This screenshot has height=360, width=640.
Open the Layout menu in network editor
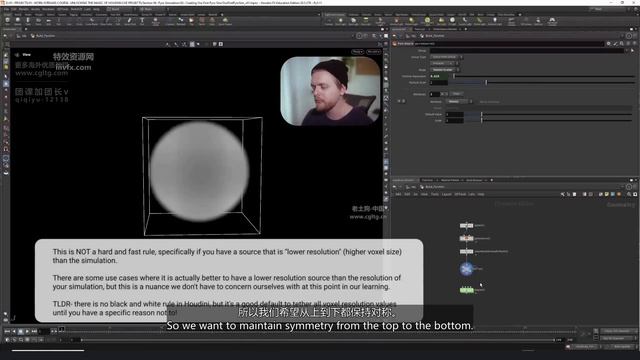click(x=447, y=194)
